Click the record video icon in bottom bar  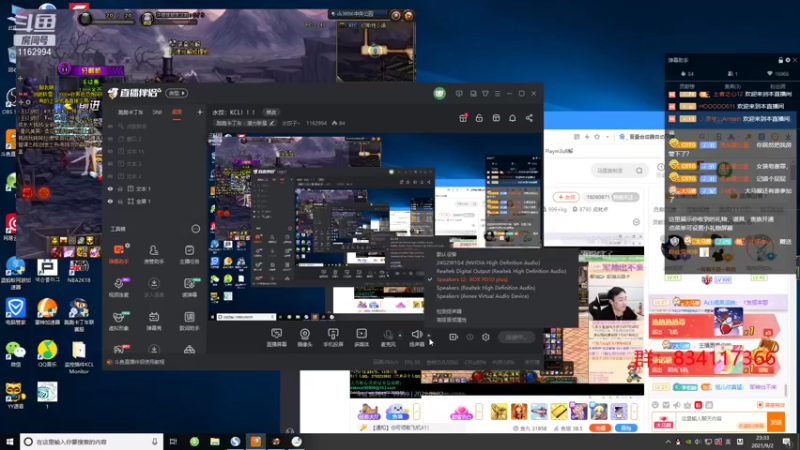[453, 337]
